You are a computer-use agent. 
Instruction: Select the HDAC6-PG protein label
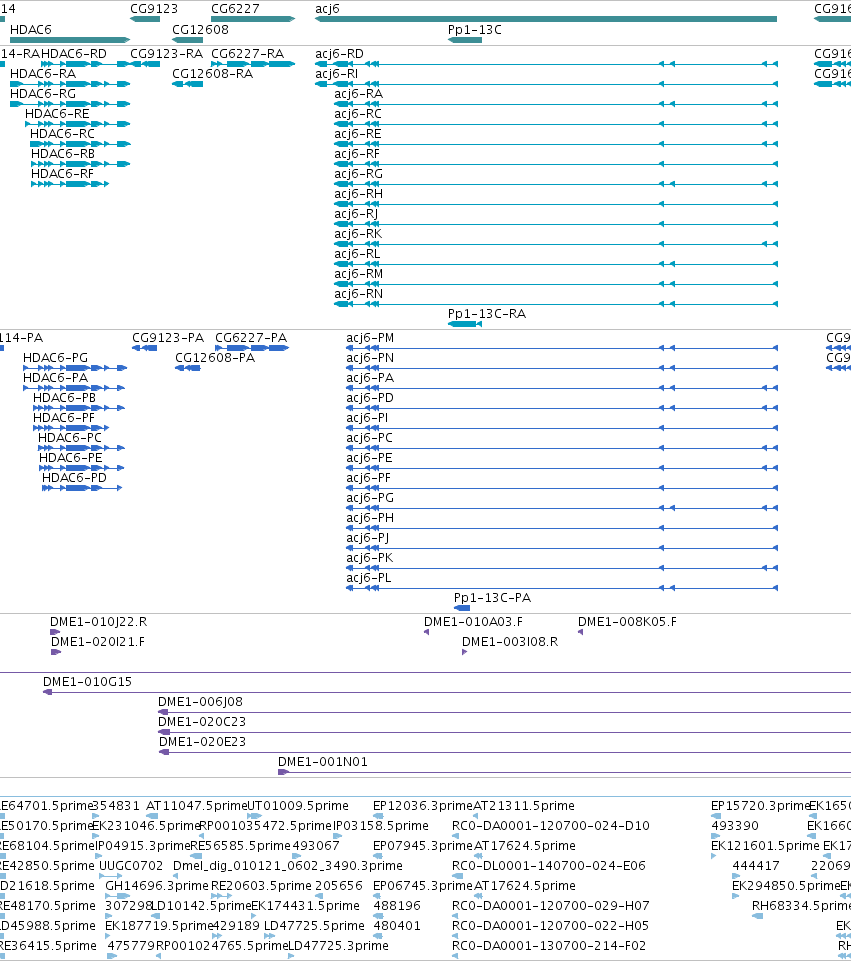pos(55,357)
